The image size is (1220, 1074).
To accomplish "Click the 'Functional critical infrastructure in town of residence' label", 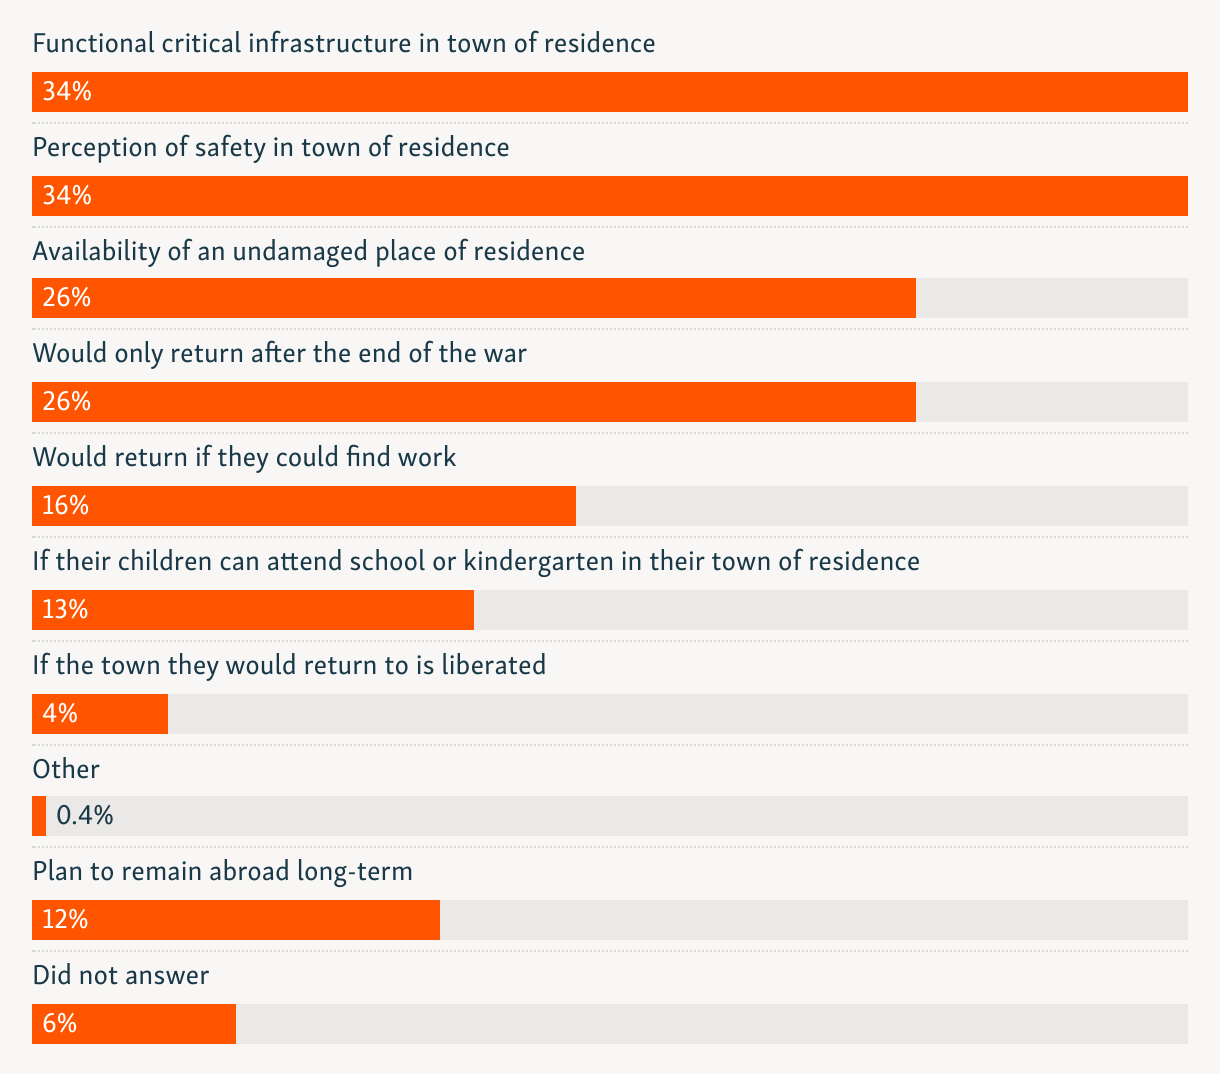I will 344,44.
